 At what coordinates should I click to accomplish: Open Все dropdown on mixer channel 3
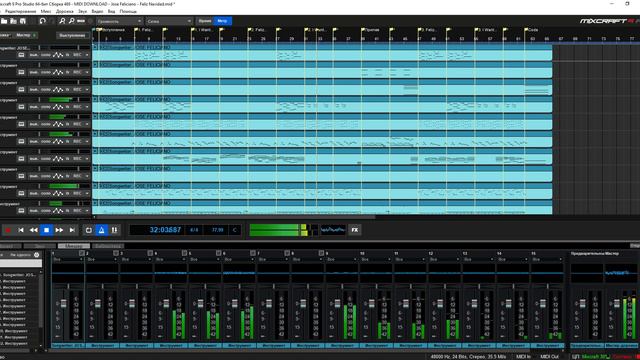click(136, 259)
